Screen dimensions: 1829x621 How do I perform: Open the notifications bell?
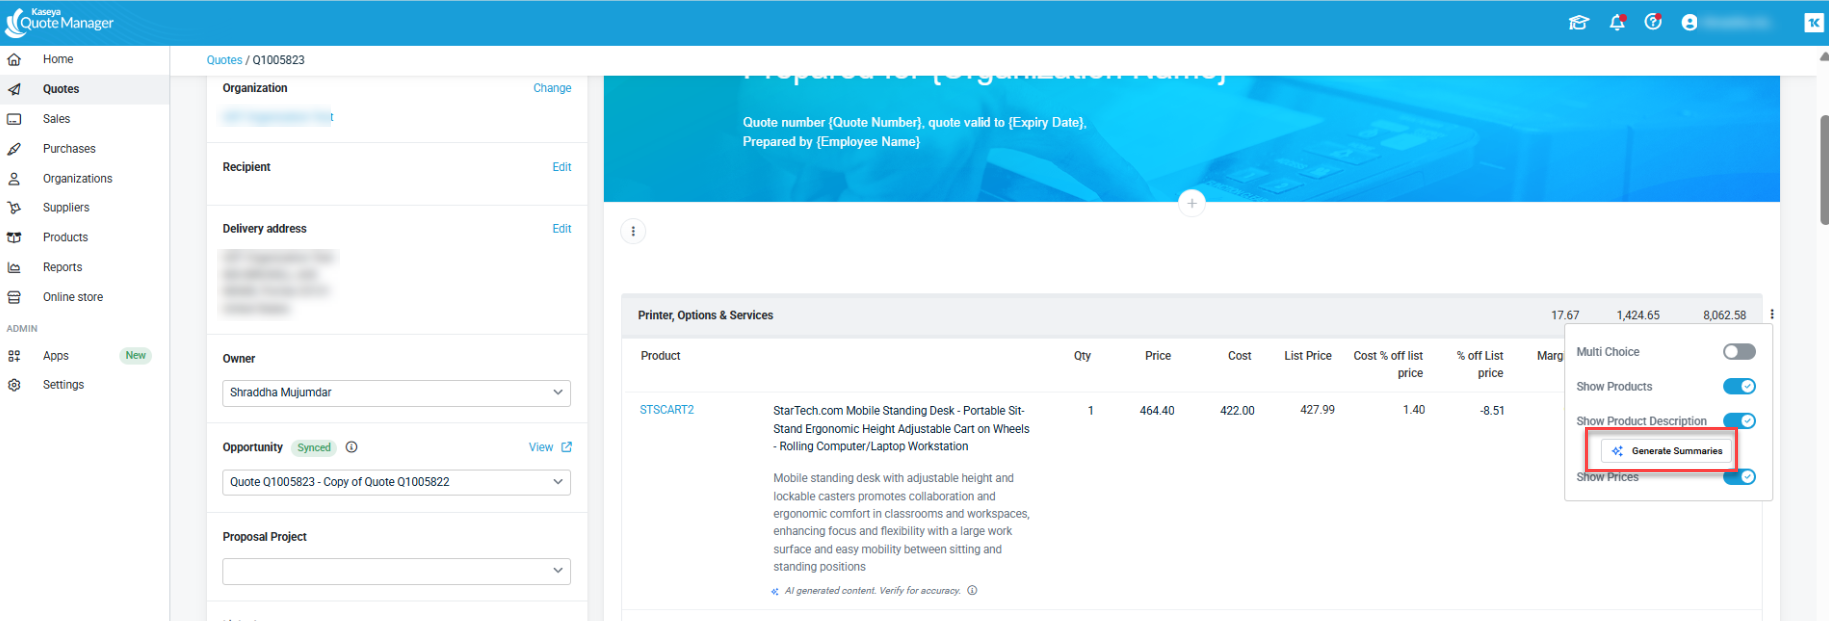pyautogui.click(x=1616, y=22)
